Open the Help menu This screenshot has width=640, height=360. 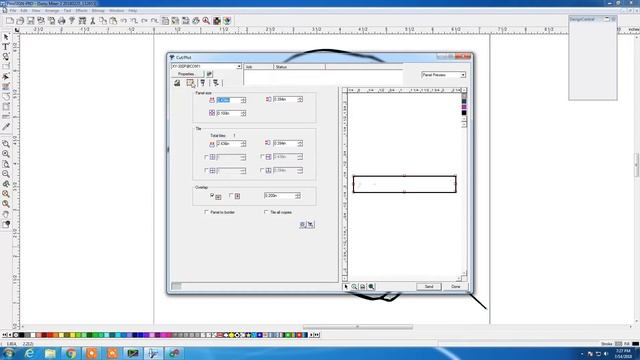133,11
